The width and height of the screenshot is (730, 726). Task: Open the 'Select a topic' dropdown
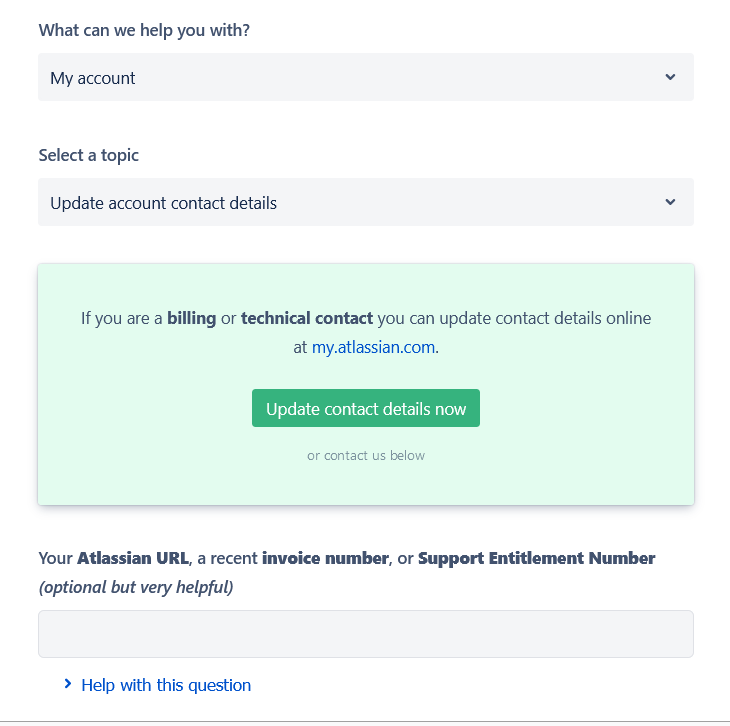coord(365,202)
